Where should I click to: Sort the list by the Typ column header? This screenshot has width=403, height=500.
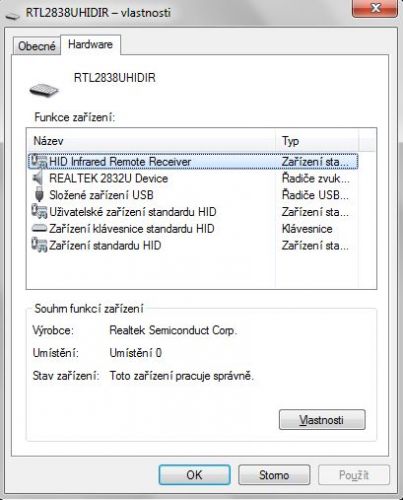[x=317, y=141]
